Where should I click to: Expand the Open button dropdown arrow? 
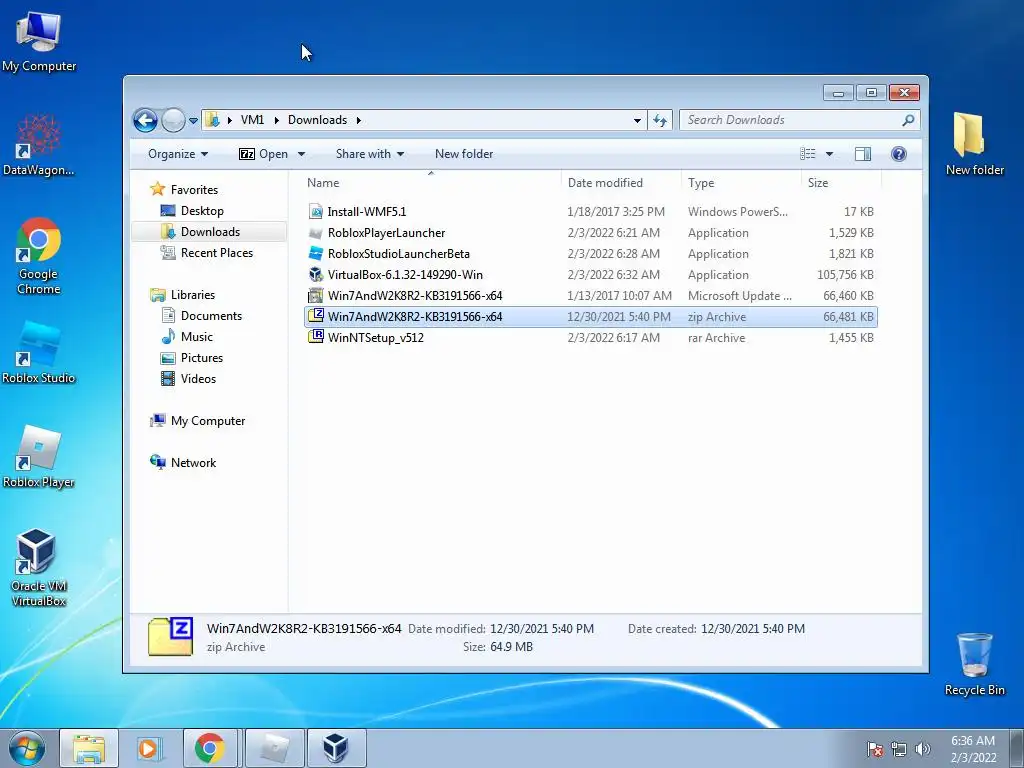click(x=301, y=154)
